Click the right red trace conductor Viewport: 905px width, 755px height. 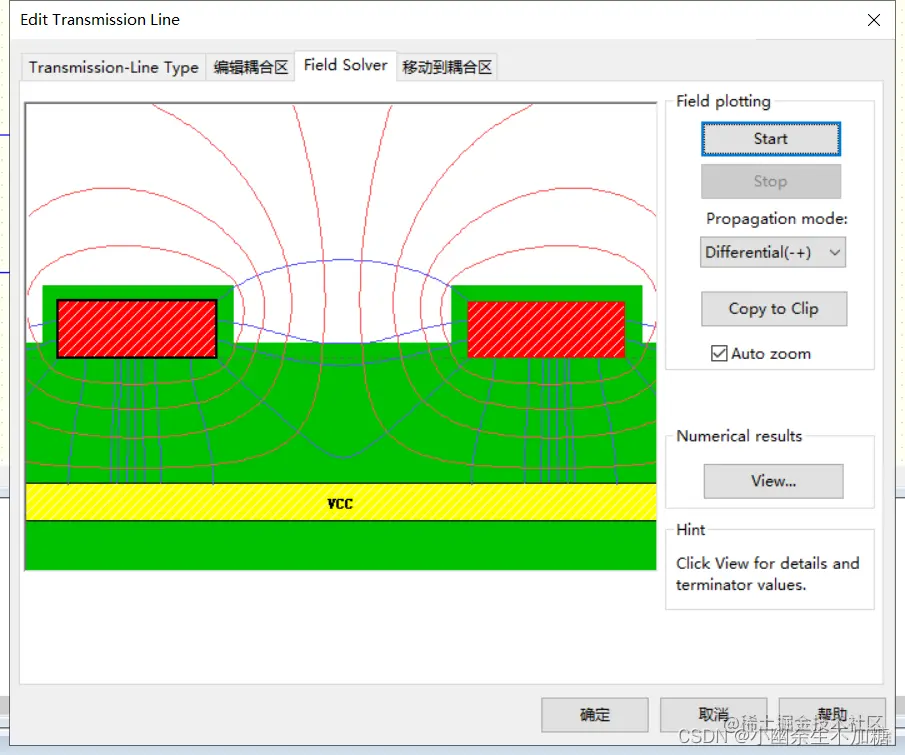(546, 330)
